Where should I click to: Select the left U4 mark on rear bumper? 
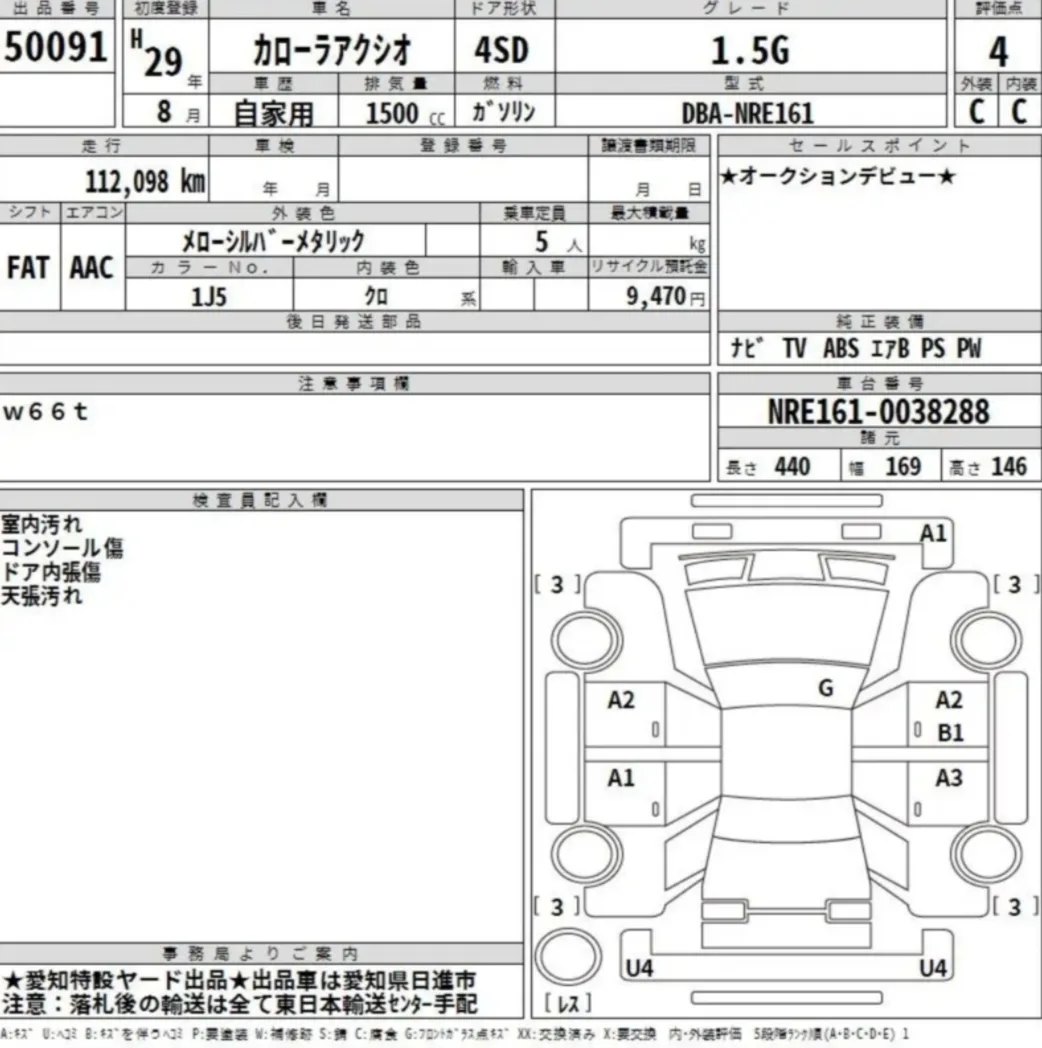pyautogui.click(x=640, y=968)
